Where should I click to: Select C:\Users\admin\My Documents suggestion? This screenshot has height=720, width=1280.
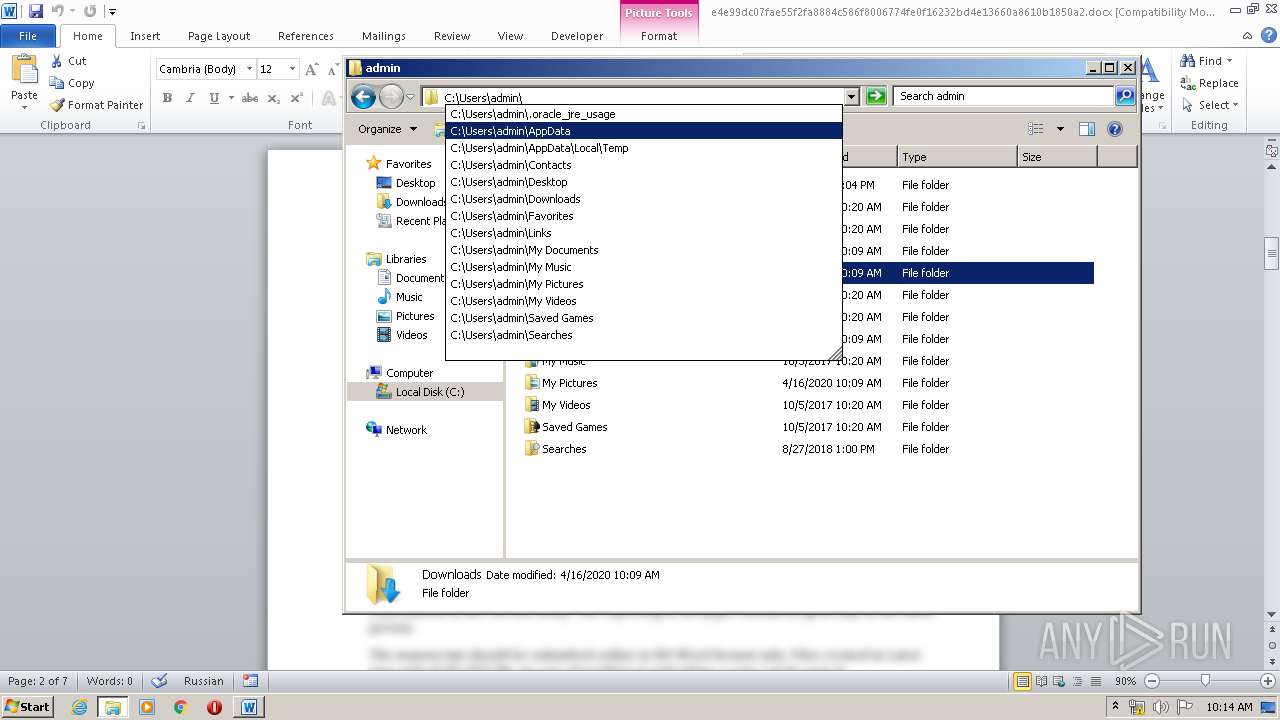(x=644, y=250)
